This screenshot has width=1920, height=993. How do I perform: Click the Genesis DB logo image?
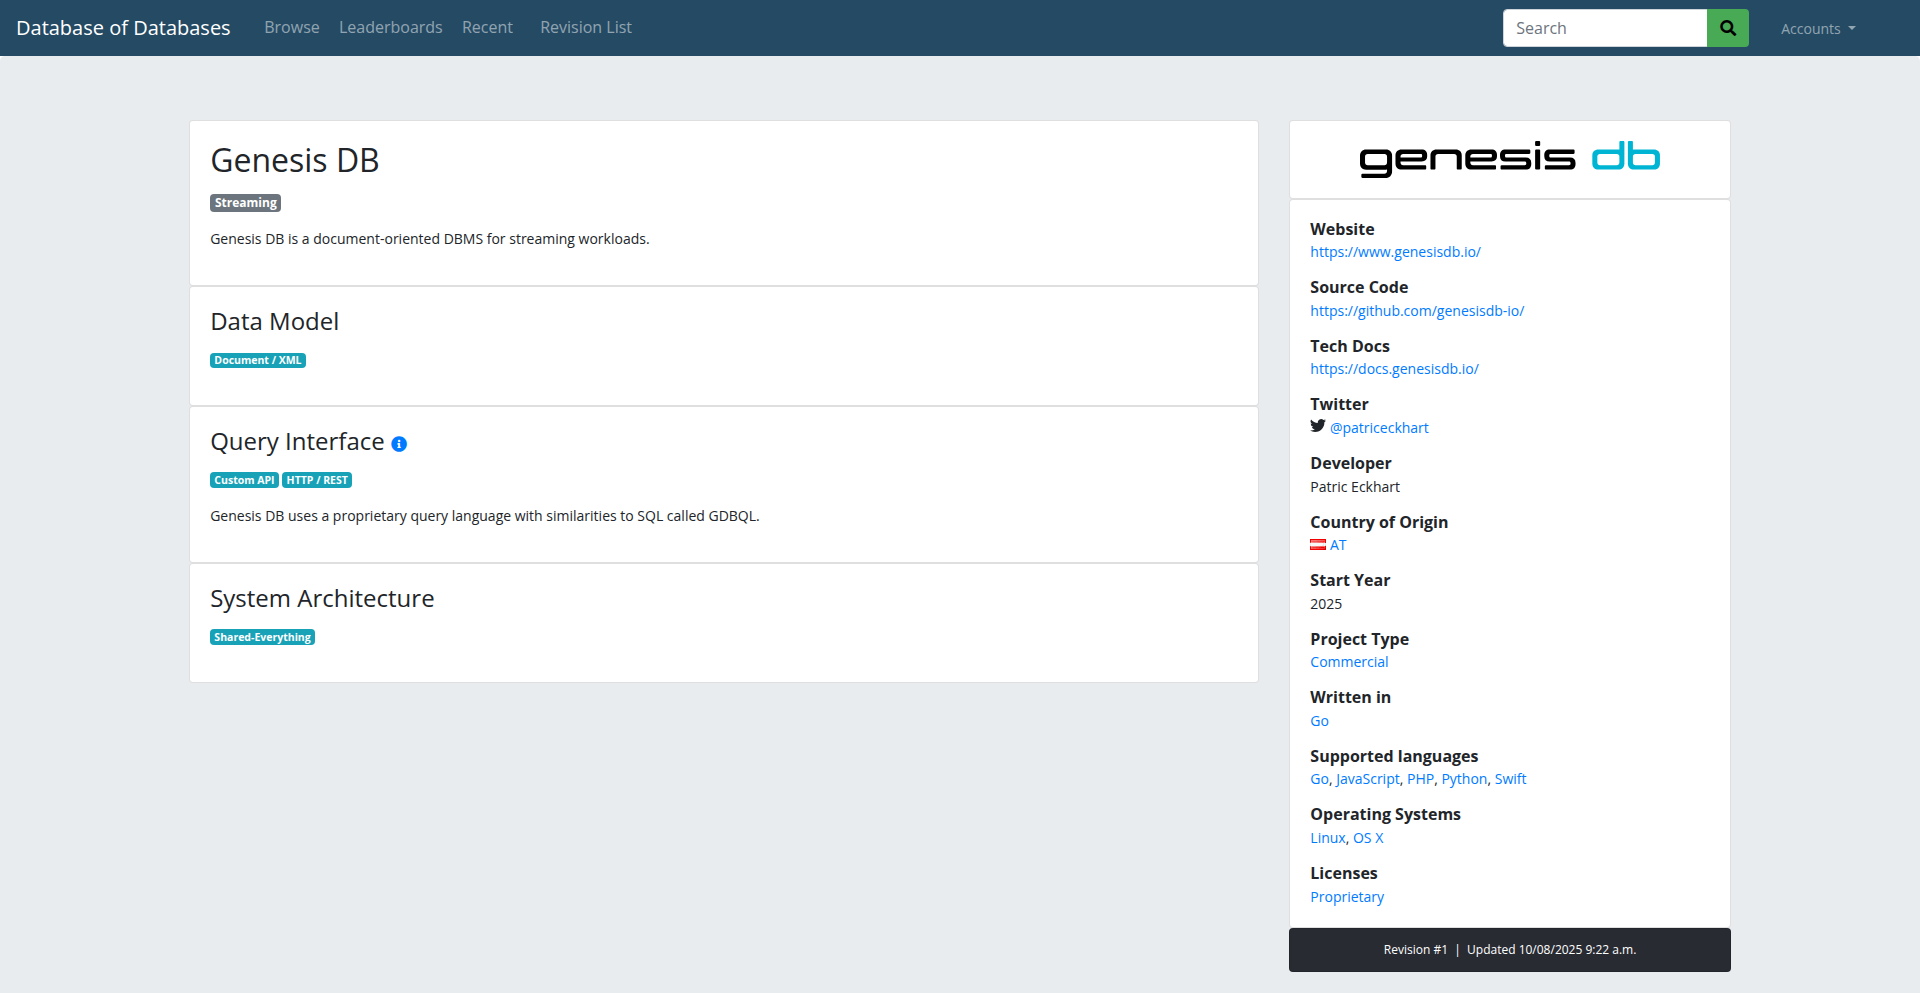[x=1509, y=159]
